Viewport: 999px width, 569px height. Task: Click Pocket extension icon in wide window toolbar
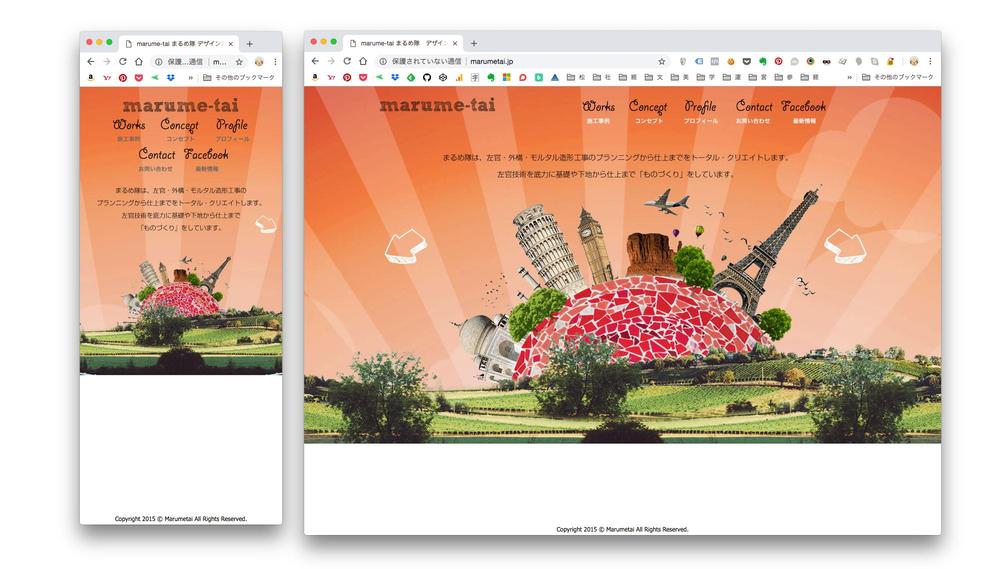[x=747, y=61]
